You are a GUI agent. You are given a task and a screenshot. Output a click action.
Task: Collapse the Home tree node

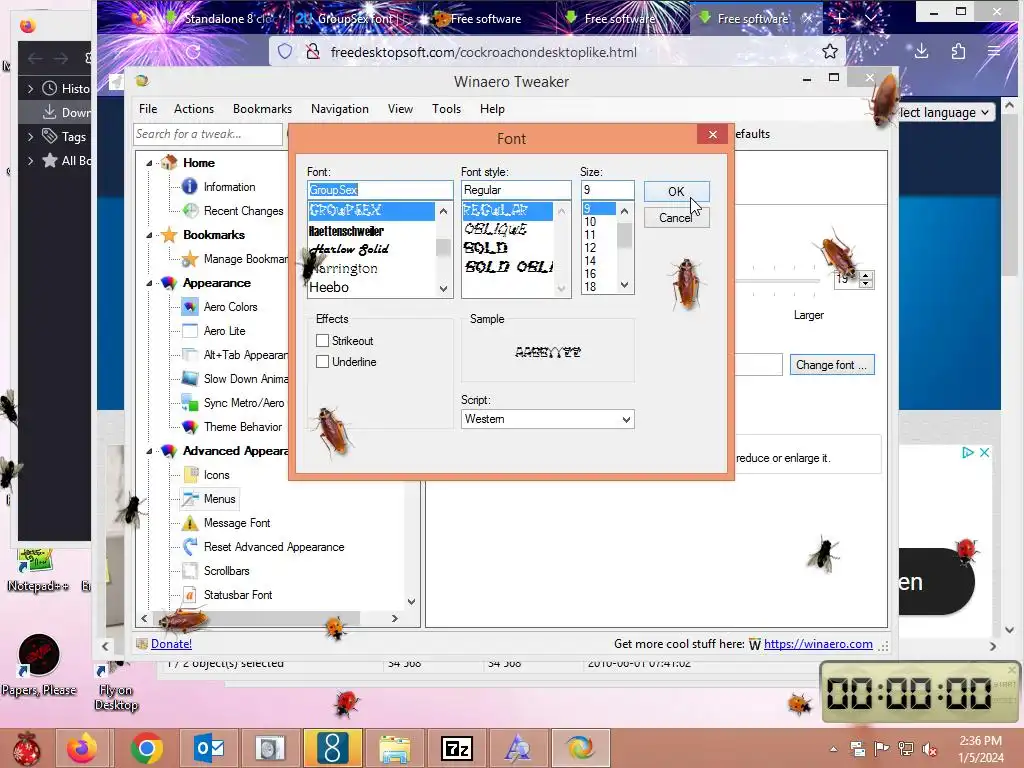tap(149, 163)
